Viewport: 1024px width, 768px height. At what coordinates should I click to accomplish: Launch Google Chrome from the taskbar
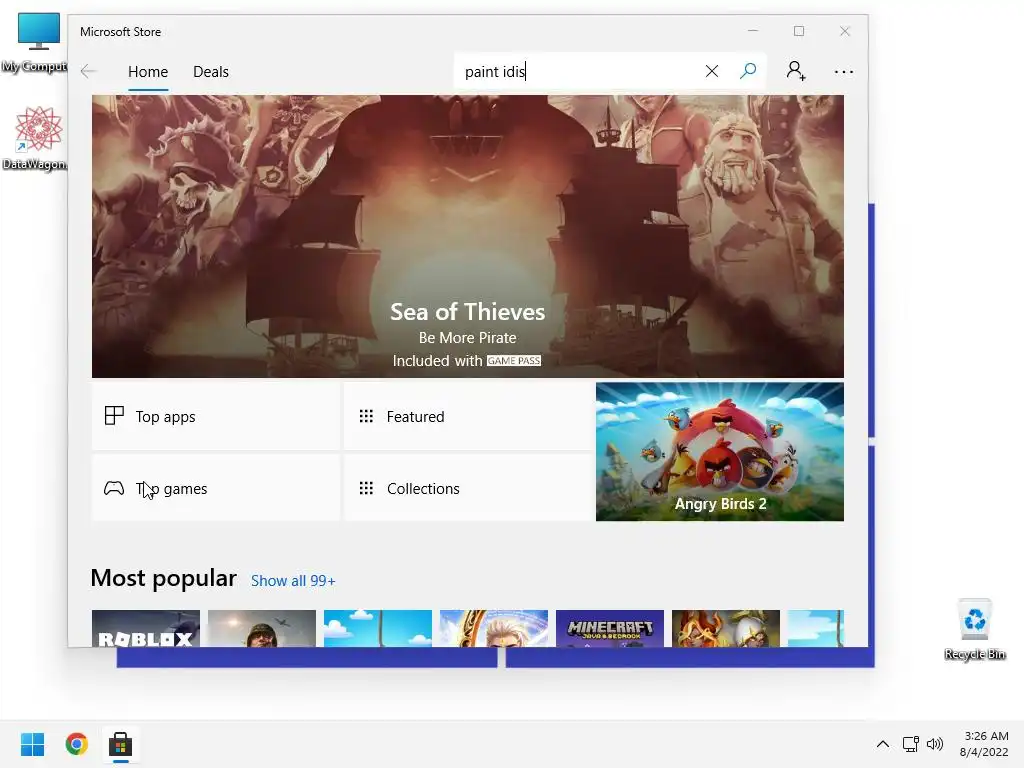pos(76,744)
